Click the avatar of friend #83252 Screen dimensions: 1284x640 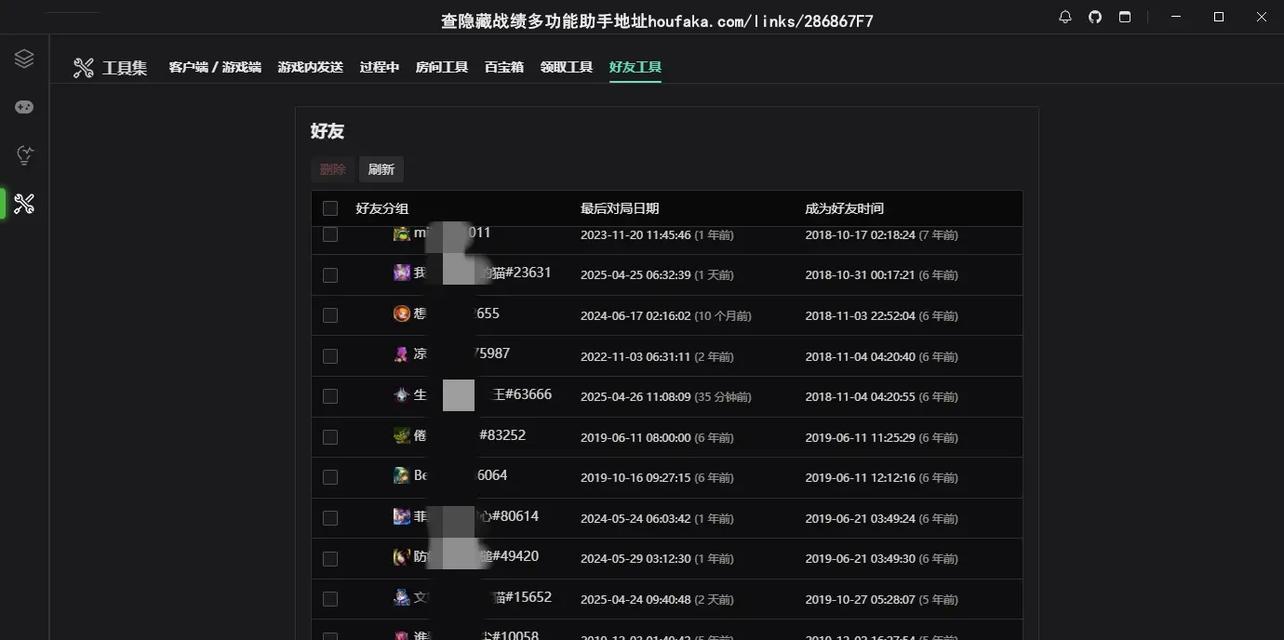pyautogui.click(x=401, y=436)
